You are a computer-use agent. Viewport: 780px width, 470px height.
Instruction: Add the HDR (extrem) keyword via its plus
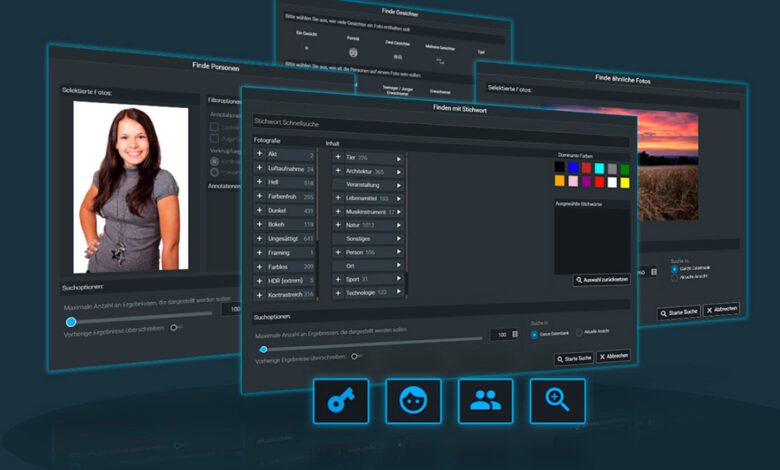(x=259, y=281)
